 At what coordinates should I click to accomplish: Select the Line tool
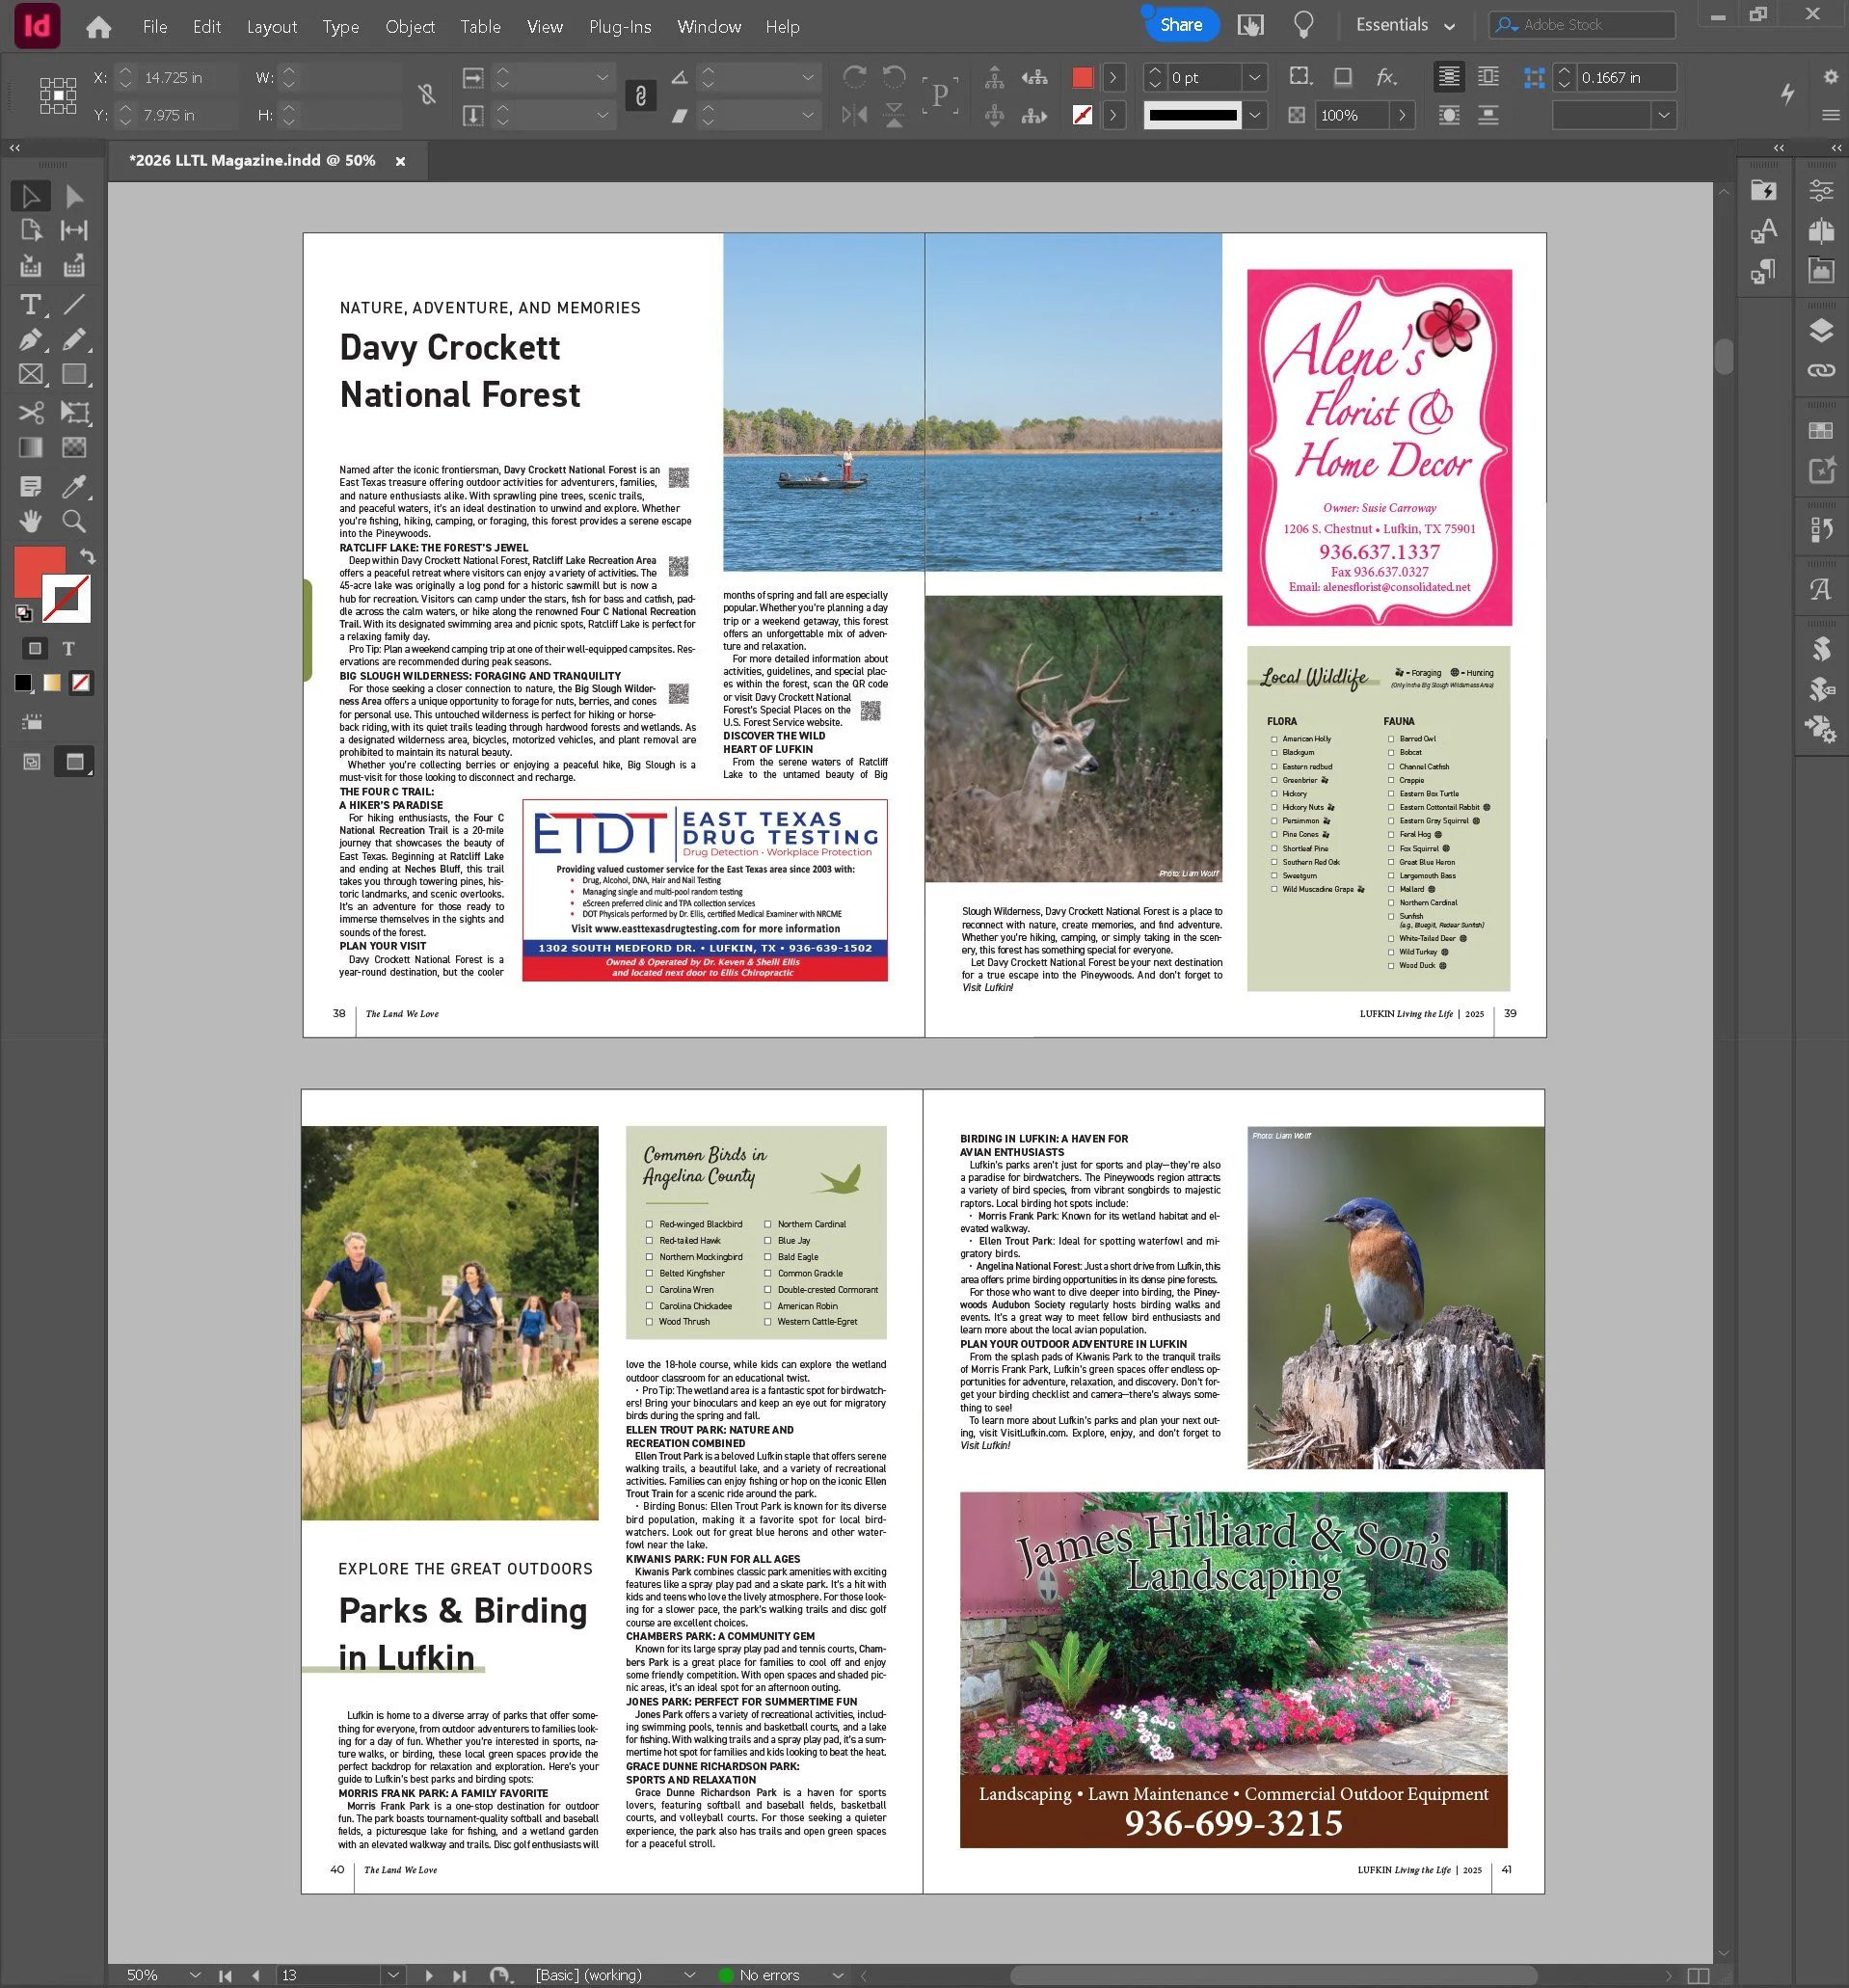74,304
